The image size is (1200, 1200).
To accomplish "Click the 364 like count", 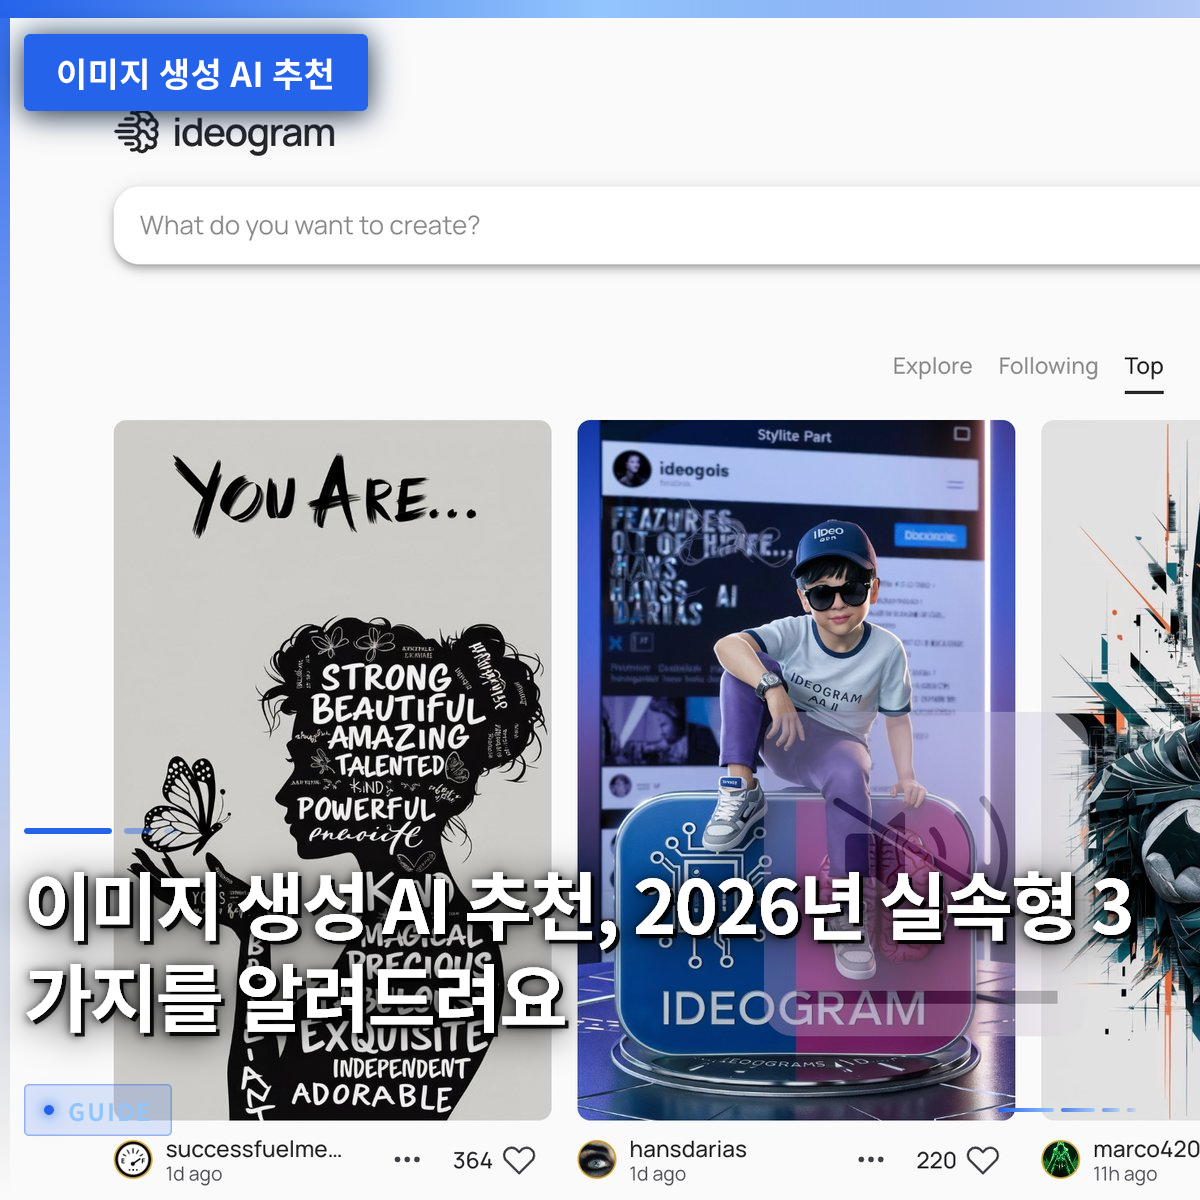I will (x=472, y=1160).
